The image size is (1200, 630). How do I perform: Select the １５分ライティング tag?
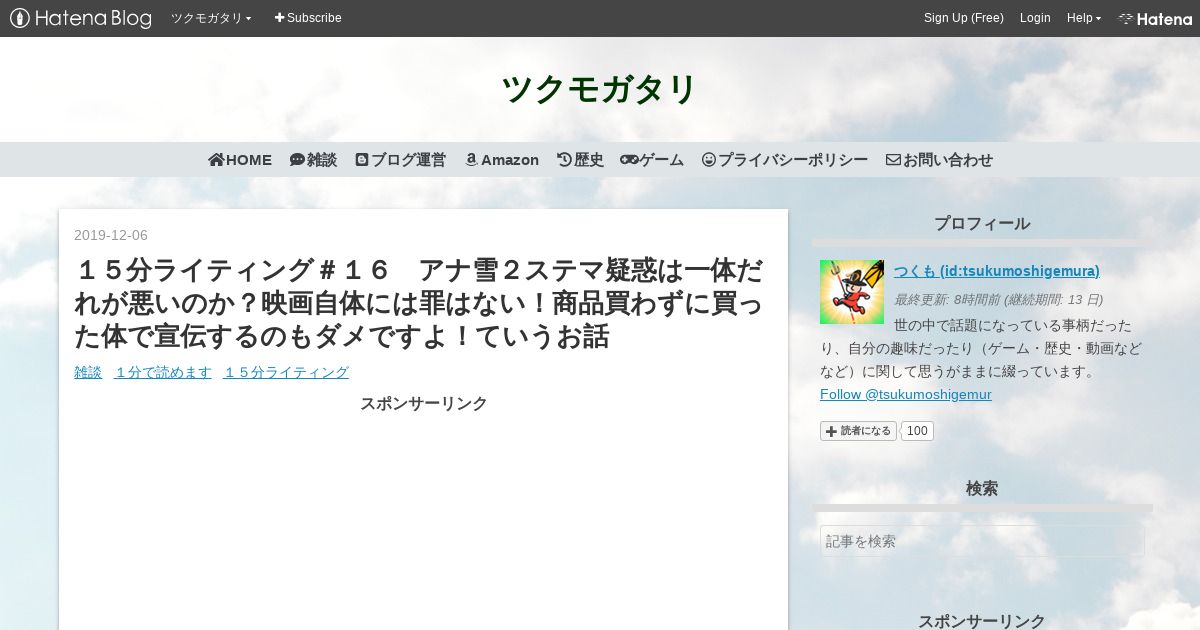[286, 372]
